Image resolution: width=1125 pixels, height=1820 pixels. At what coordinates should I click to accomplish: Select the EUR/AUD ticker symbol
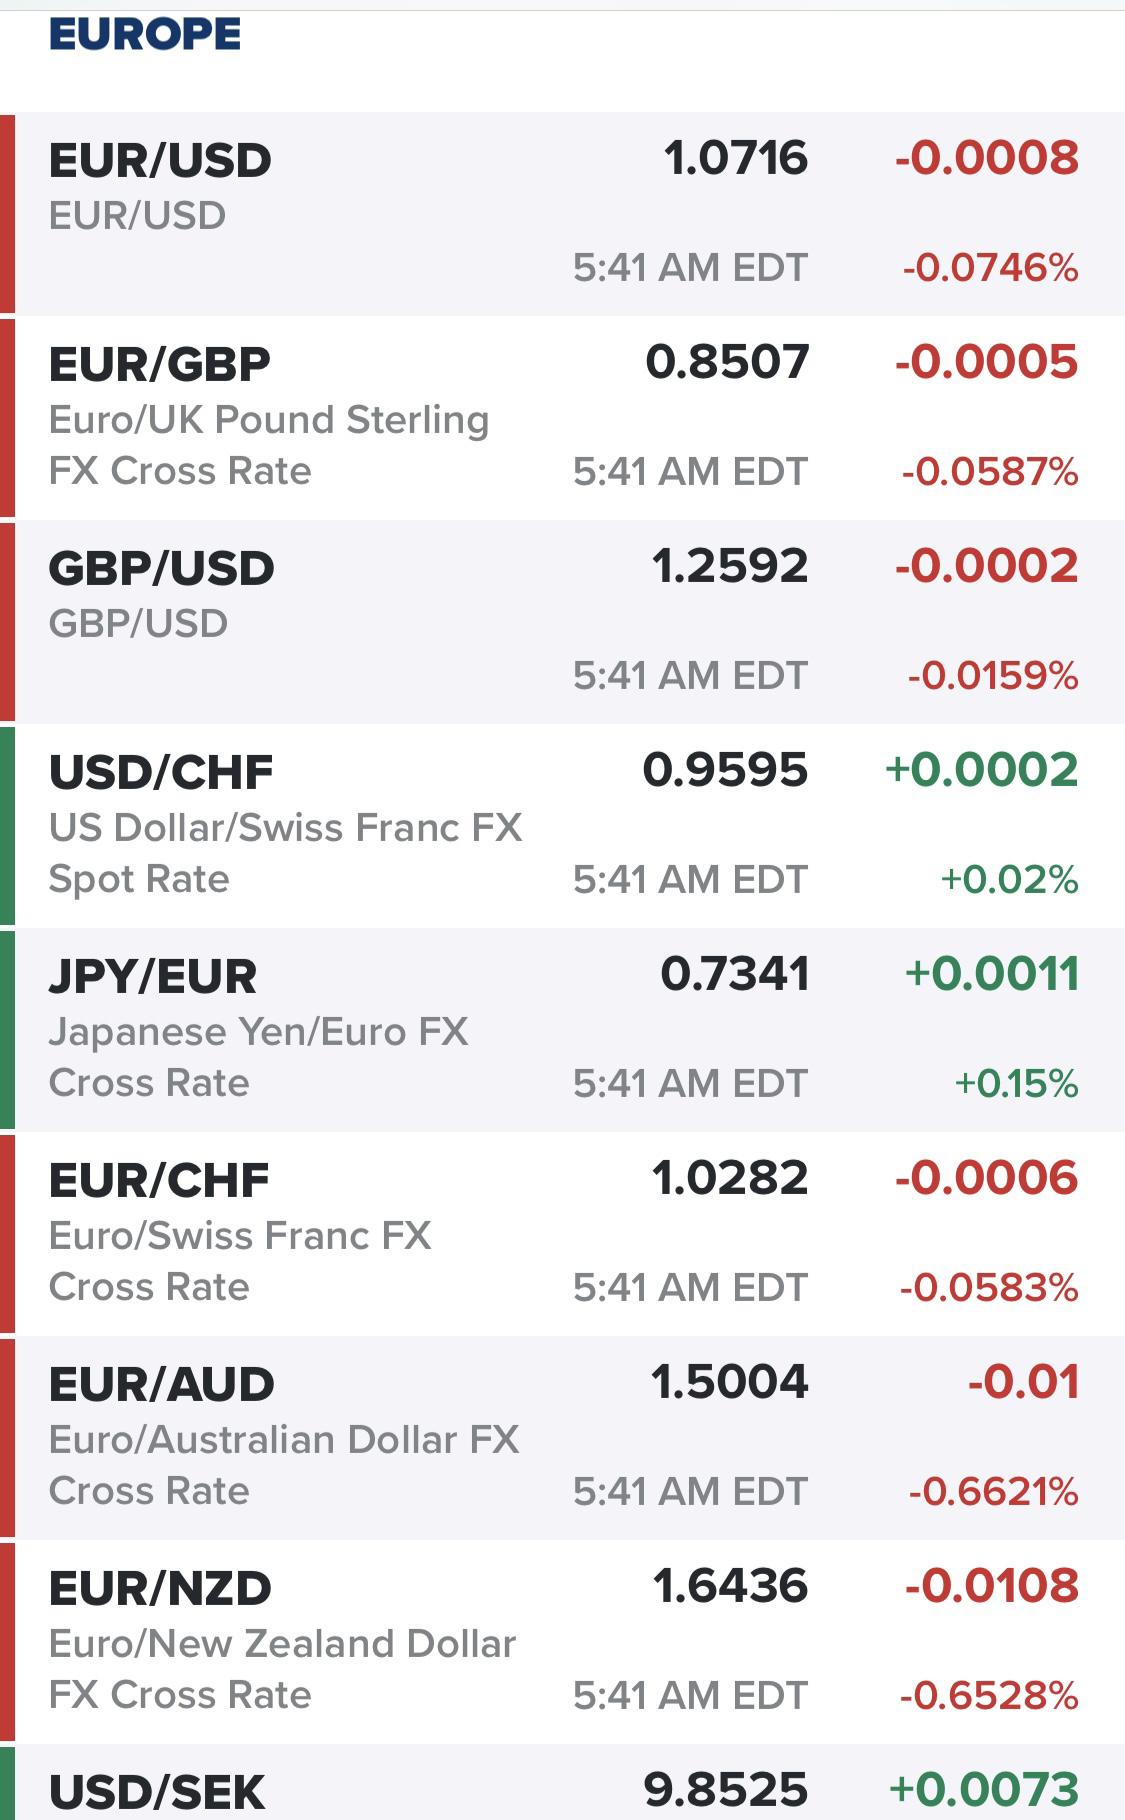161,1384
